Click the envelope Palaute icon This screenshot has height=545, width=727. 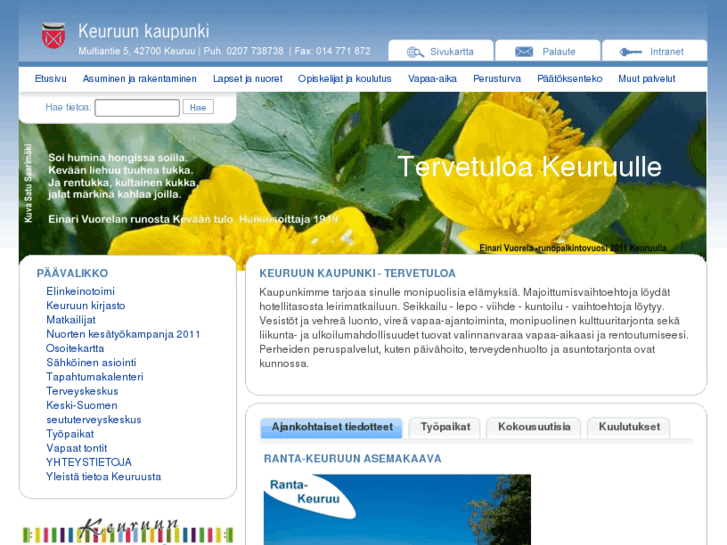(524, 51)
